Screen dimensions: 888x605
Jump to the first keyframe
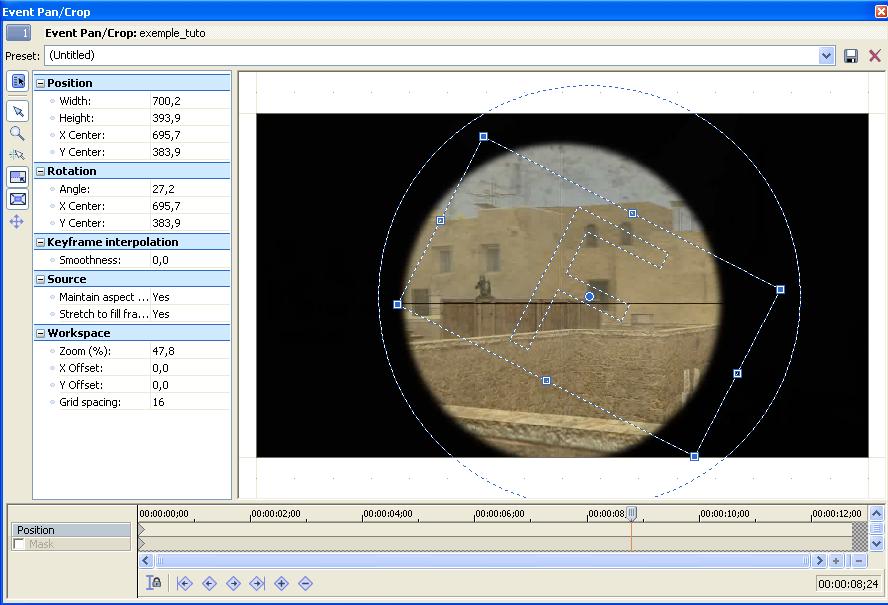point(185,583)
